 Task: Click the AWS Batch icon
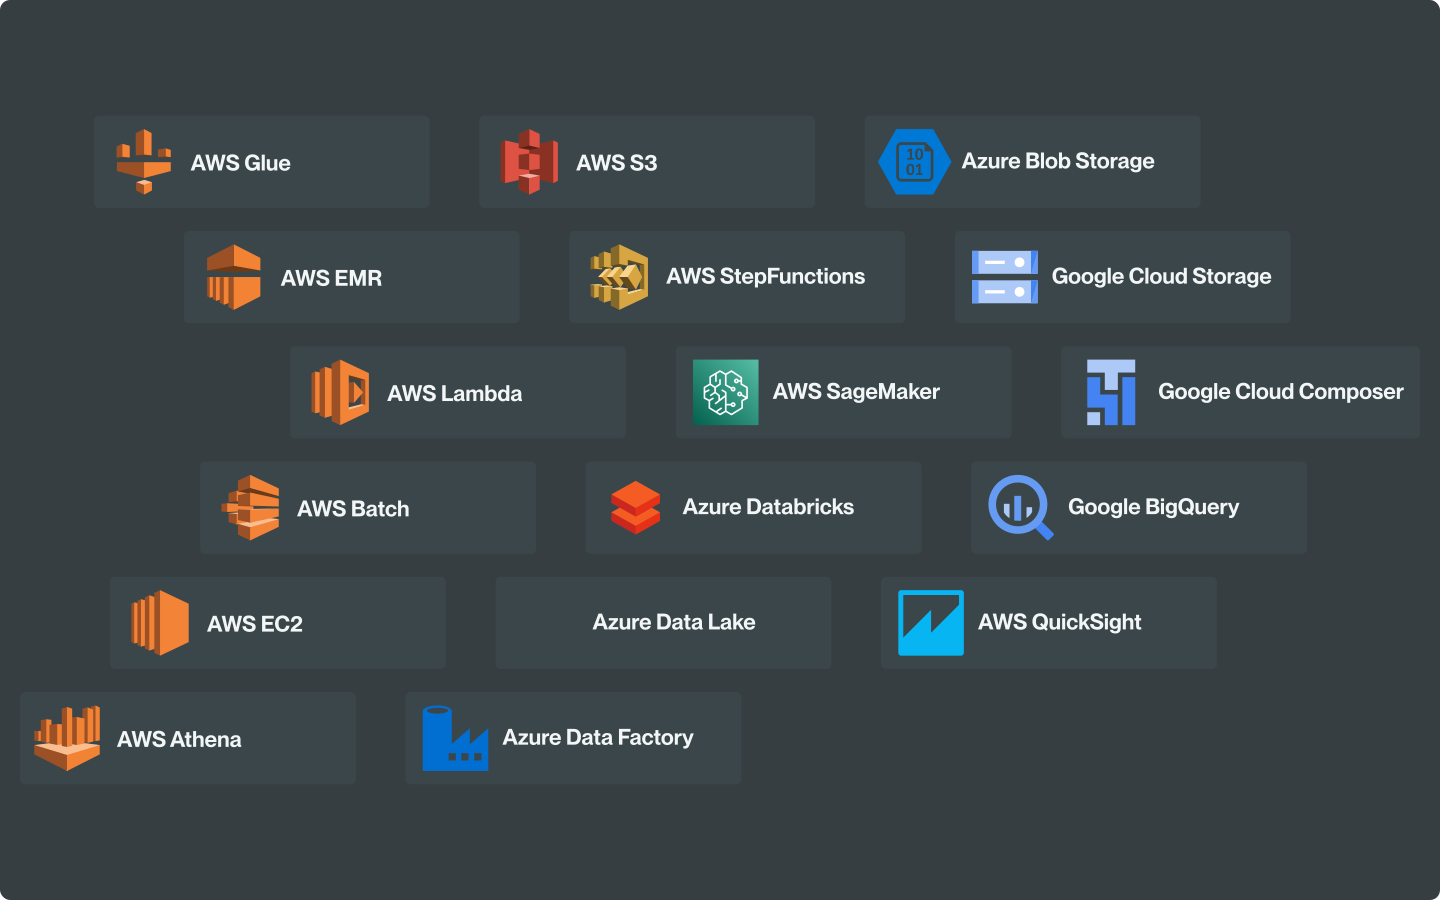coord(250,507)
